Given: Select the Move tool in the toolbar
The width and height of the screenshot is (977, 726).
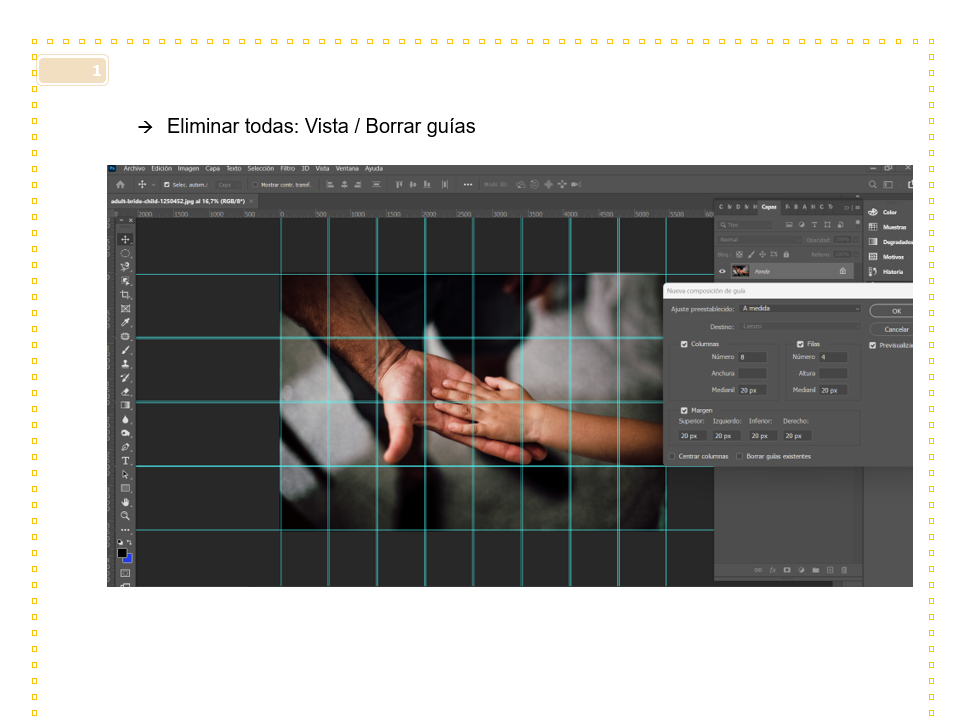Looking at the screenshot, I should [x=125, y=240].
